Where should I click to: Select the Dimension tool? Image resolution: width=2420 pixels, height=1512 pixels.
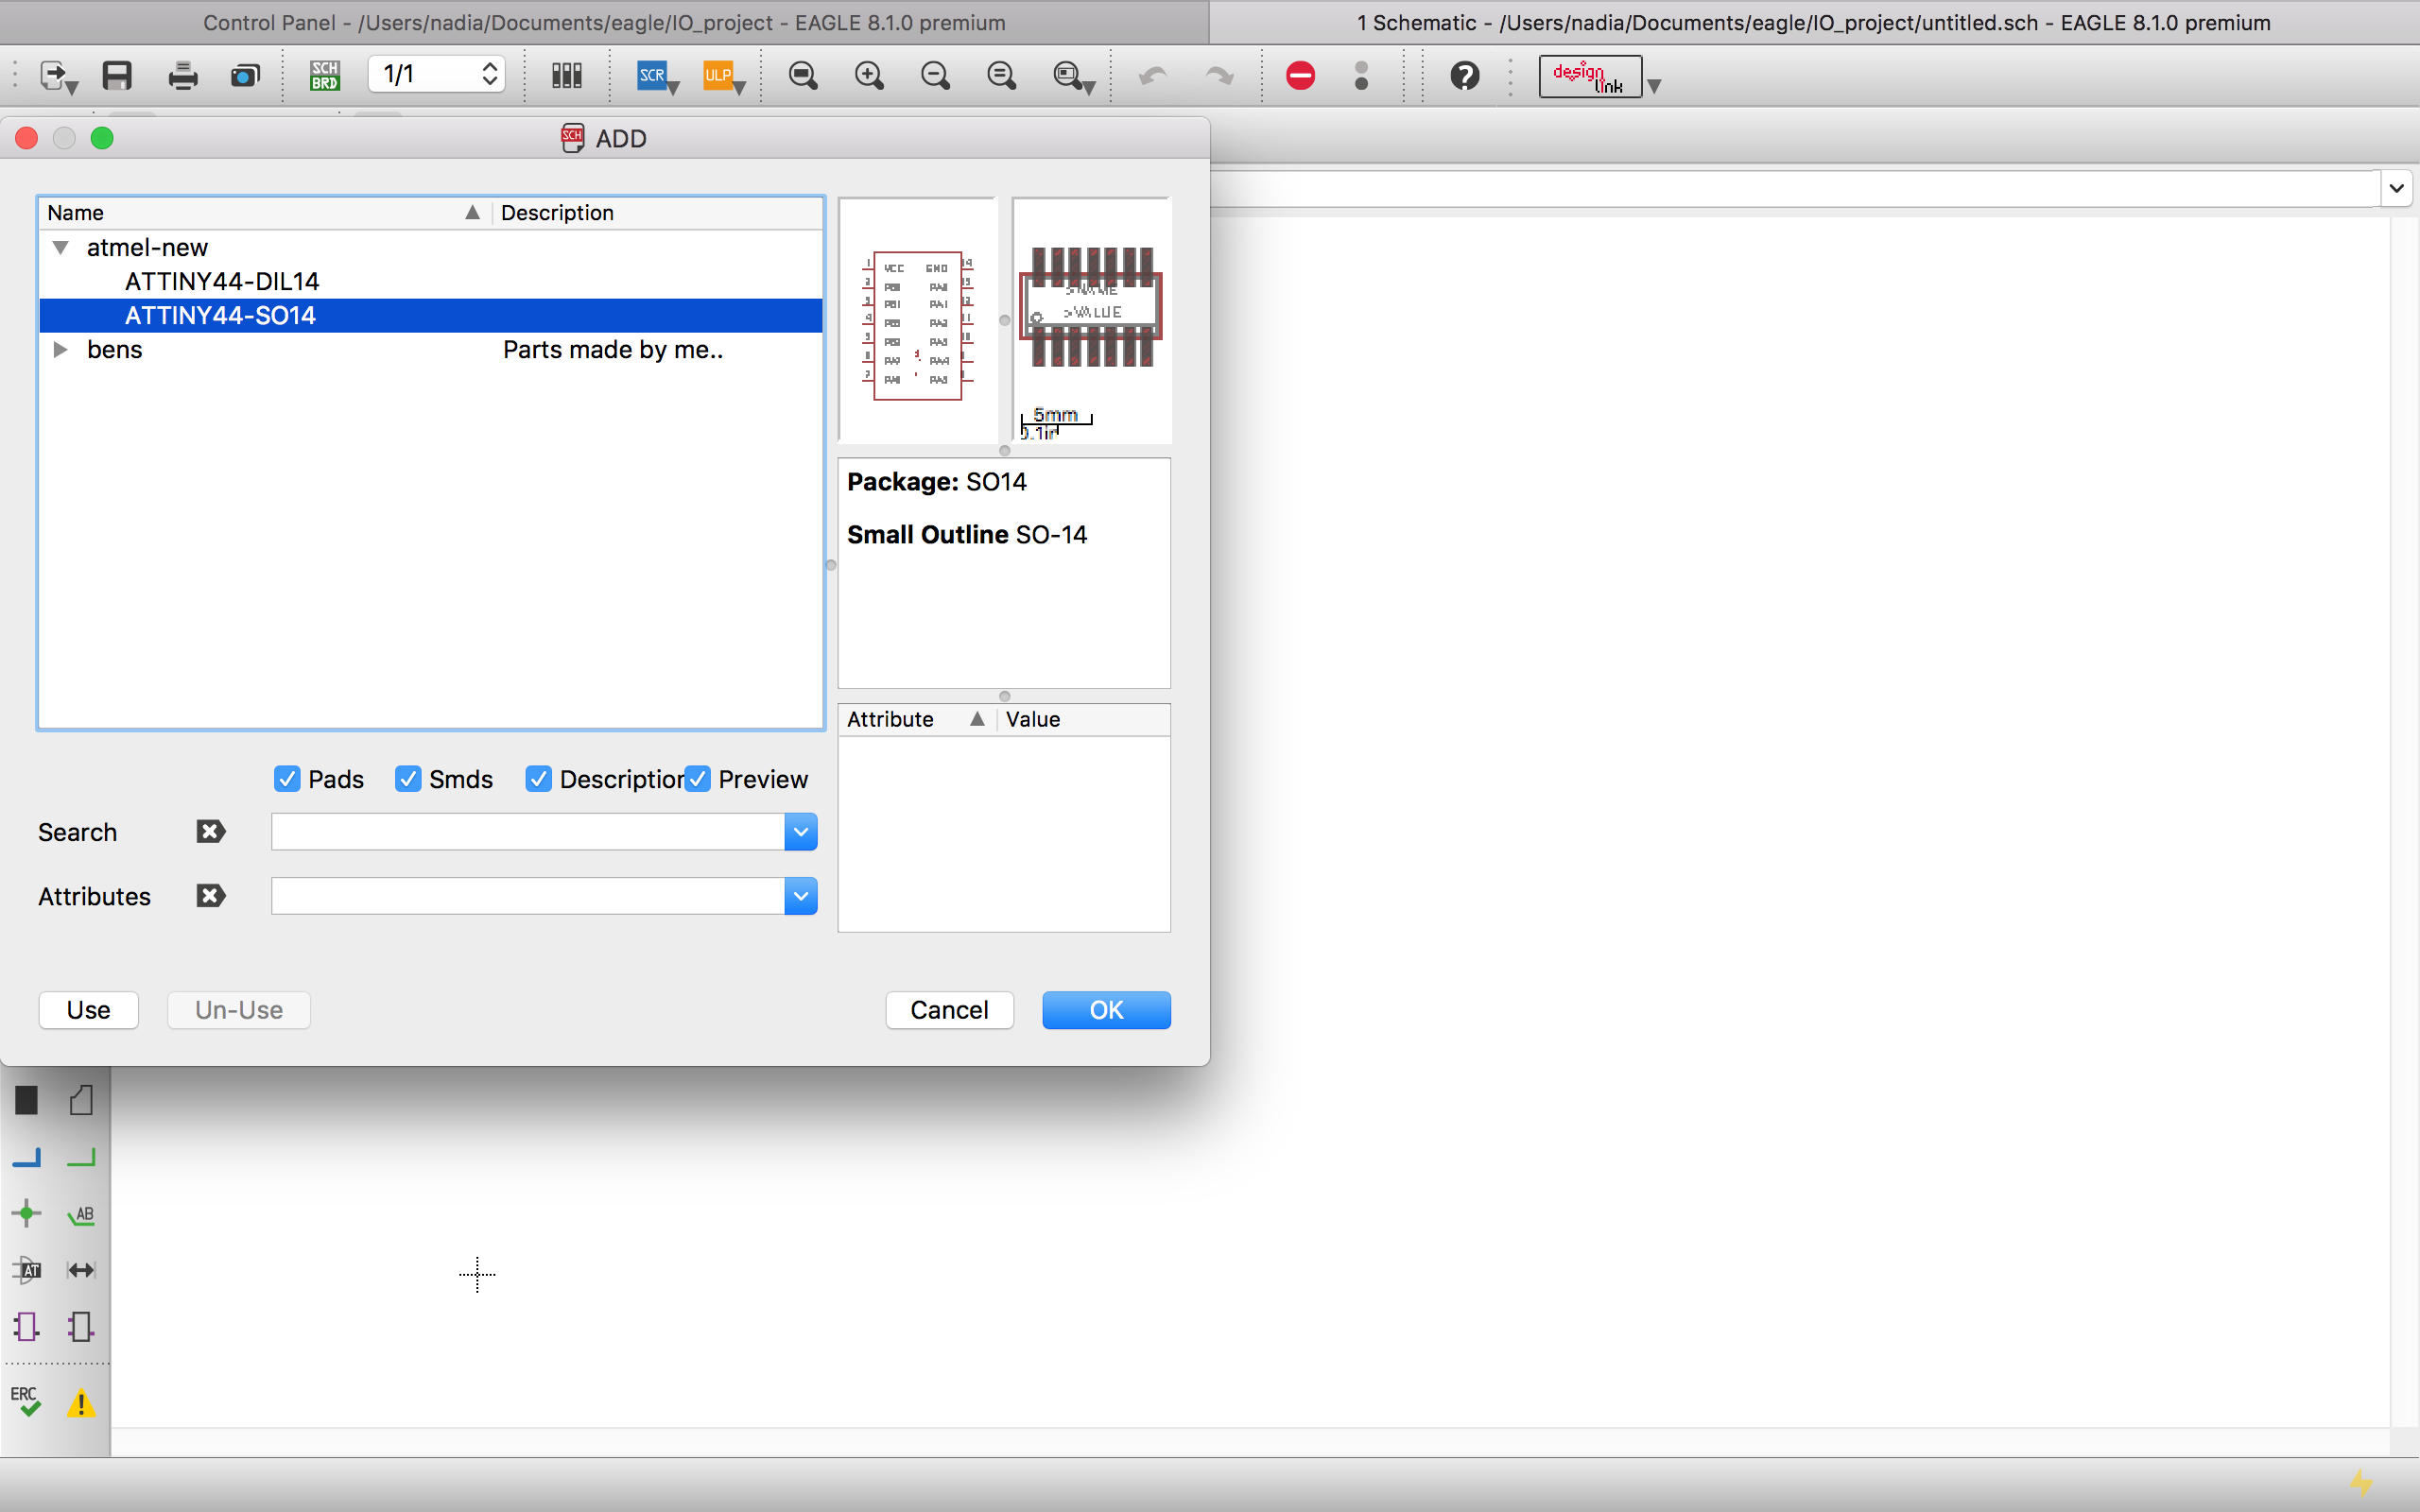[x=81, y=1270]
